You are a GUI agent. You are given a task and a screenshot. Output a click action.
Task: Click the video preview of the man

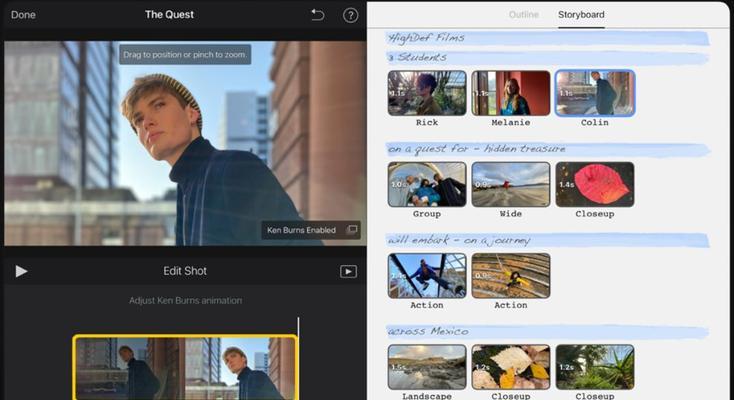[x=185, y=143]
